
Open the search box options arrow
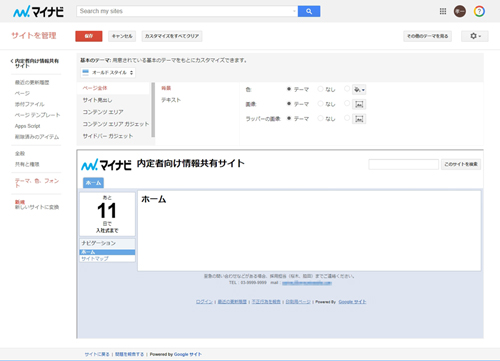[x=294, y=11]
